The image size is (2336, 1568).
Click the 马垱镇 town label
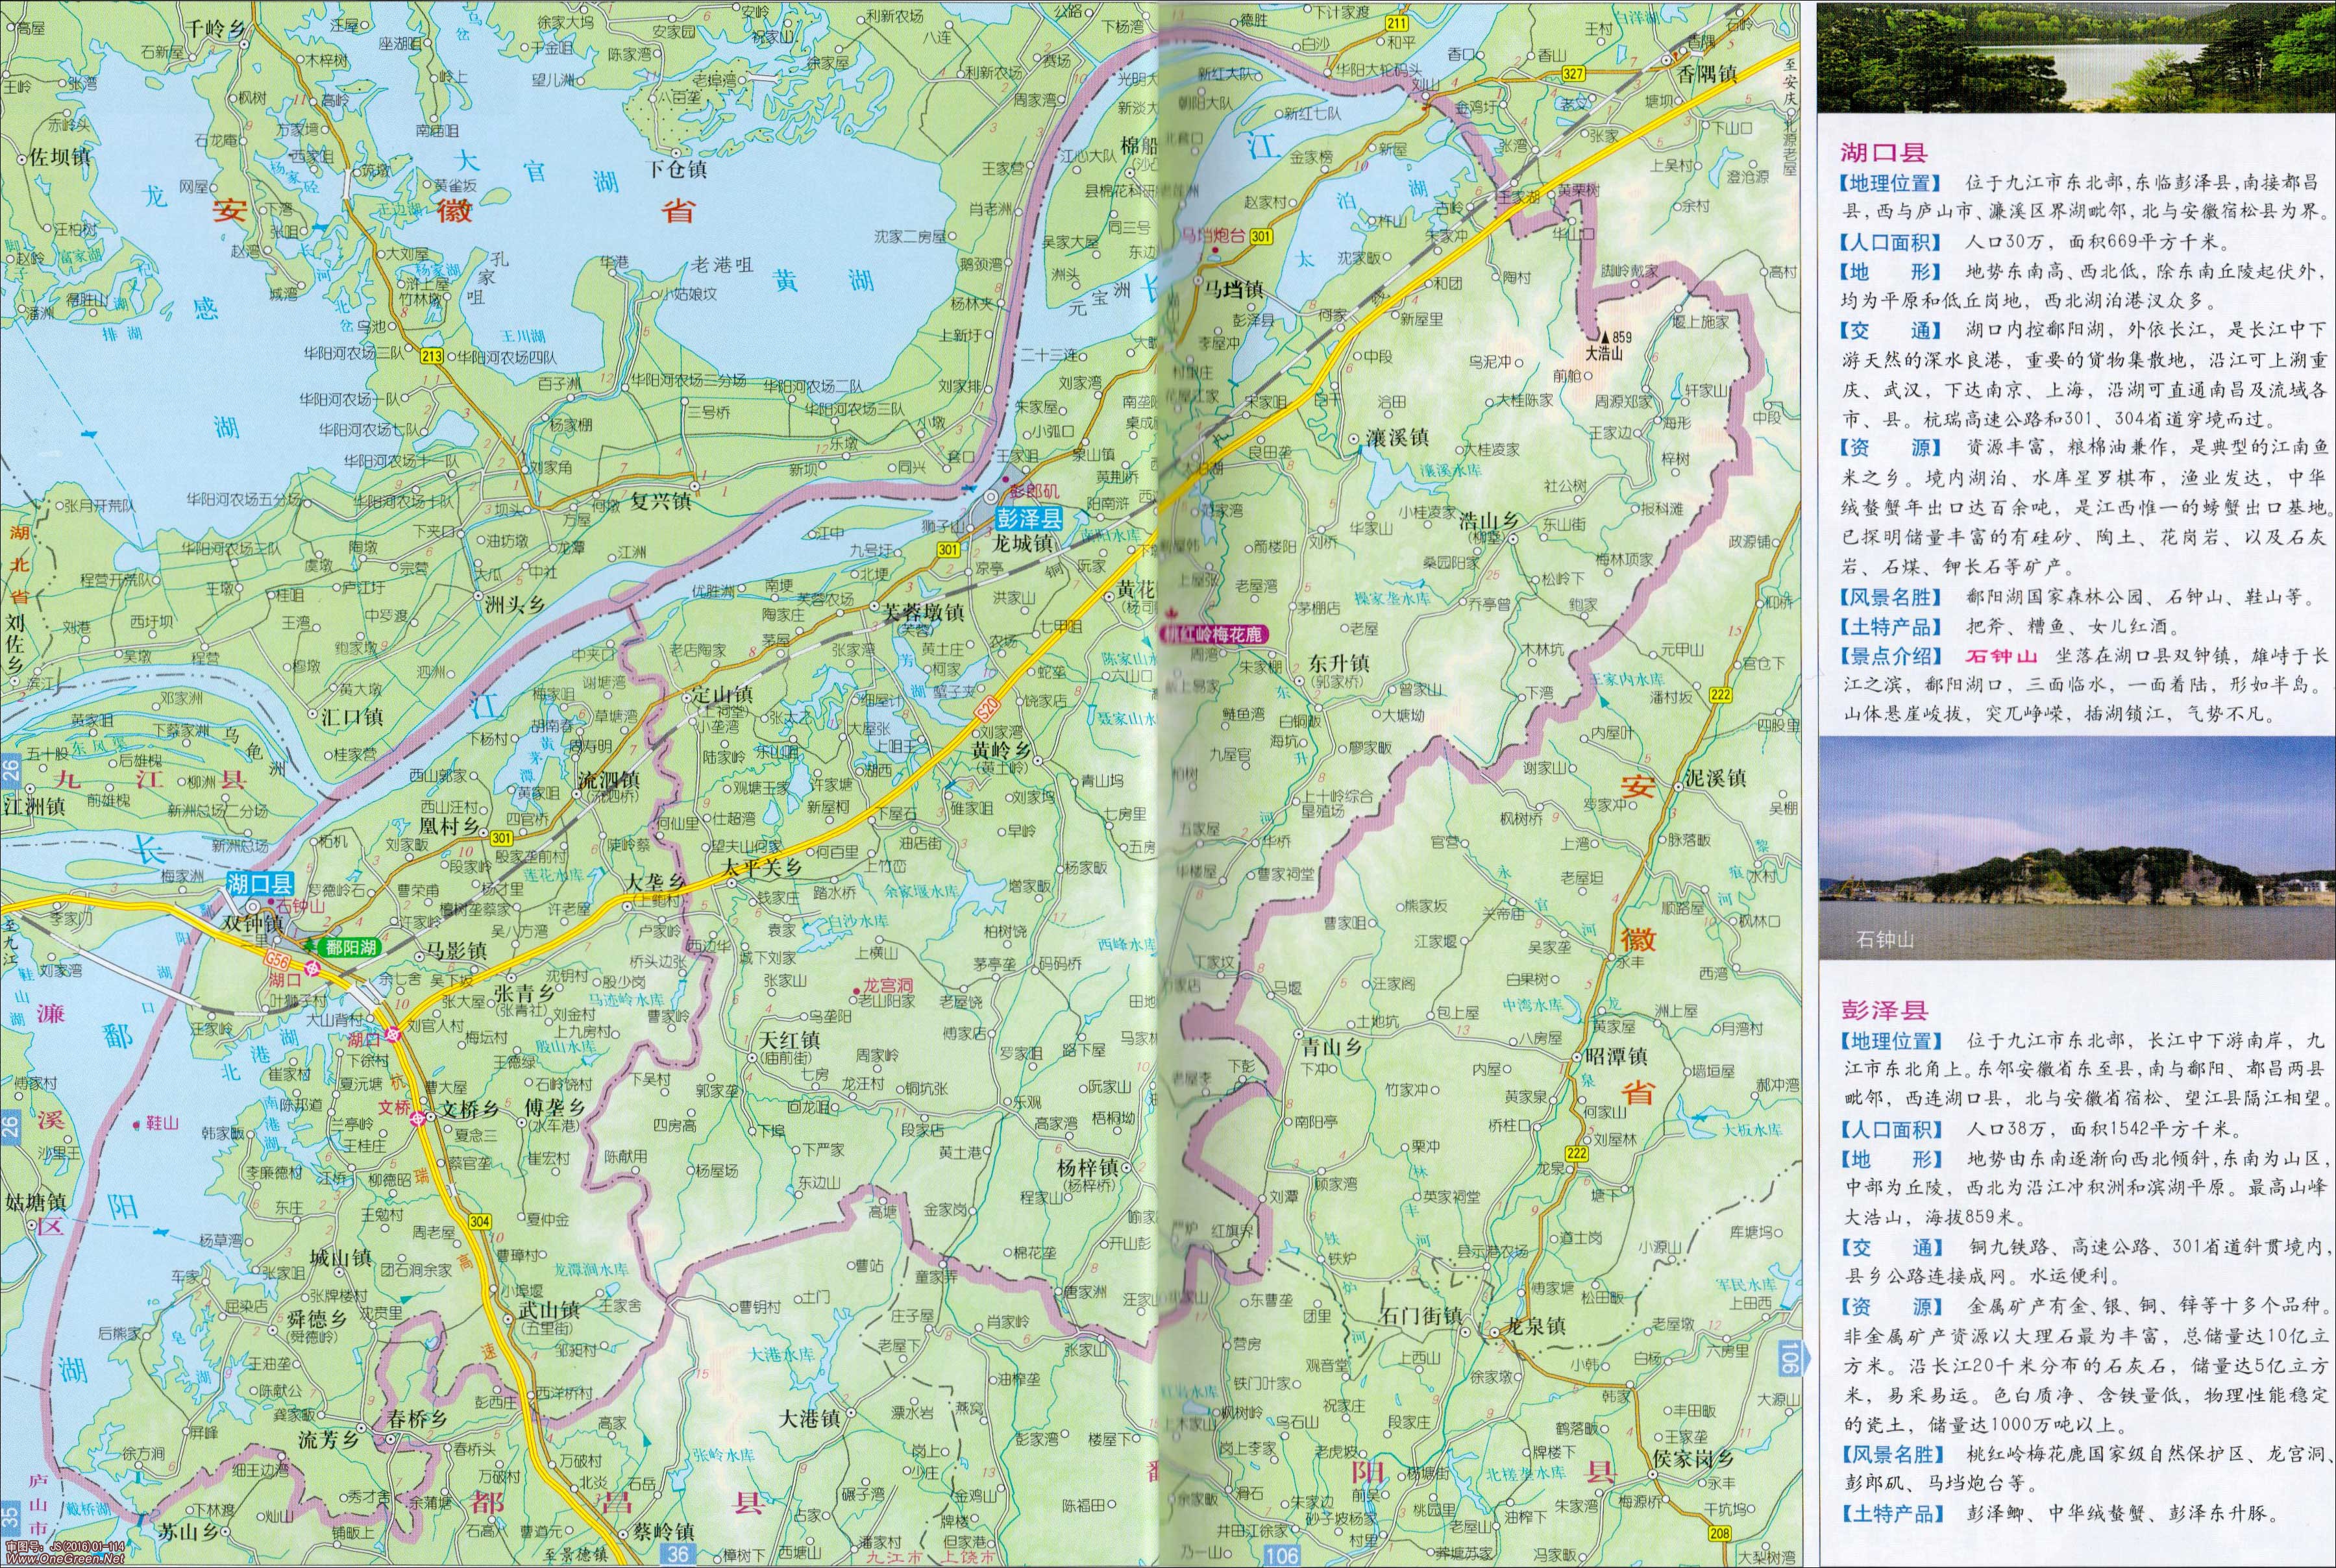tap(1233, 289)
